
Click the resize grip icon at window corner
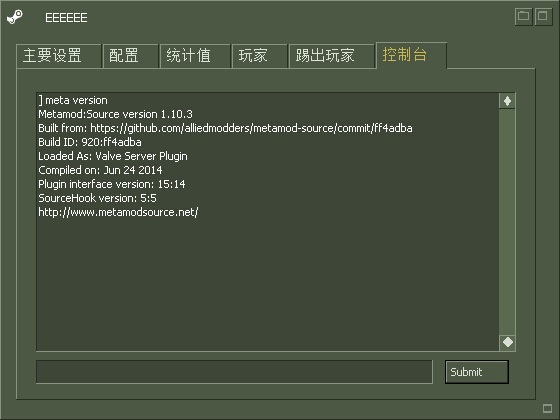(x=547, y=408)
